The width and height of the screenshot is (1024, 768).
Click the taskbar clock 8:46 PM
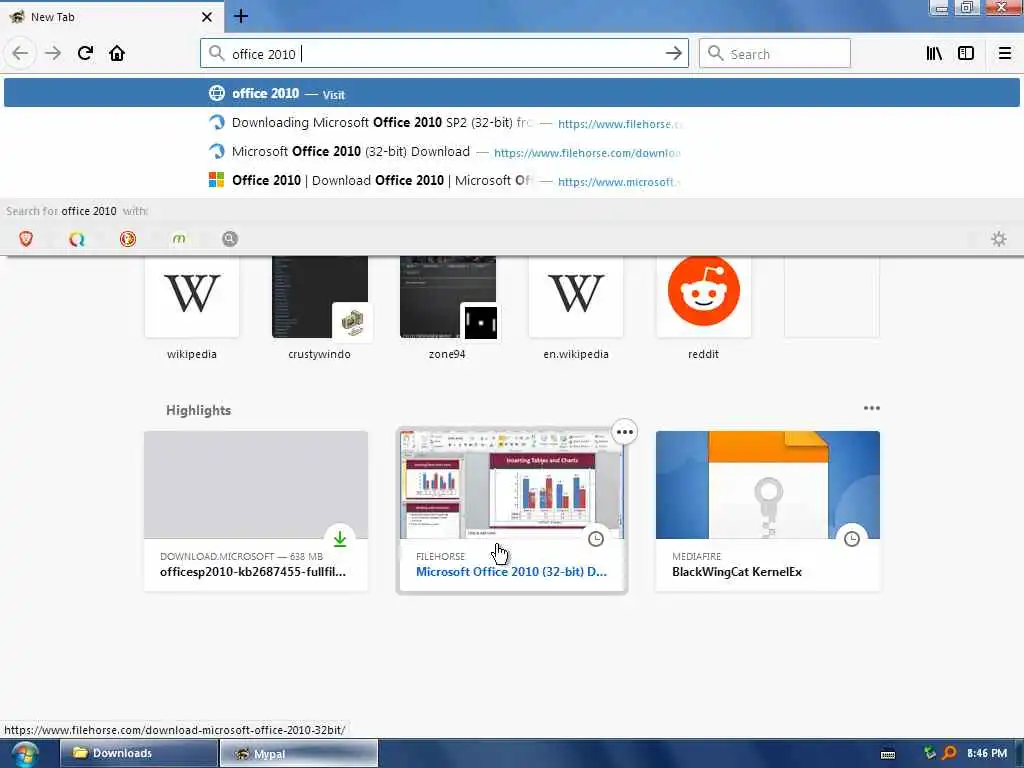coord(987,754)
